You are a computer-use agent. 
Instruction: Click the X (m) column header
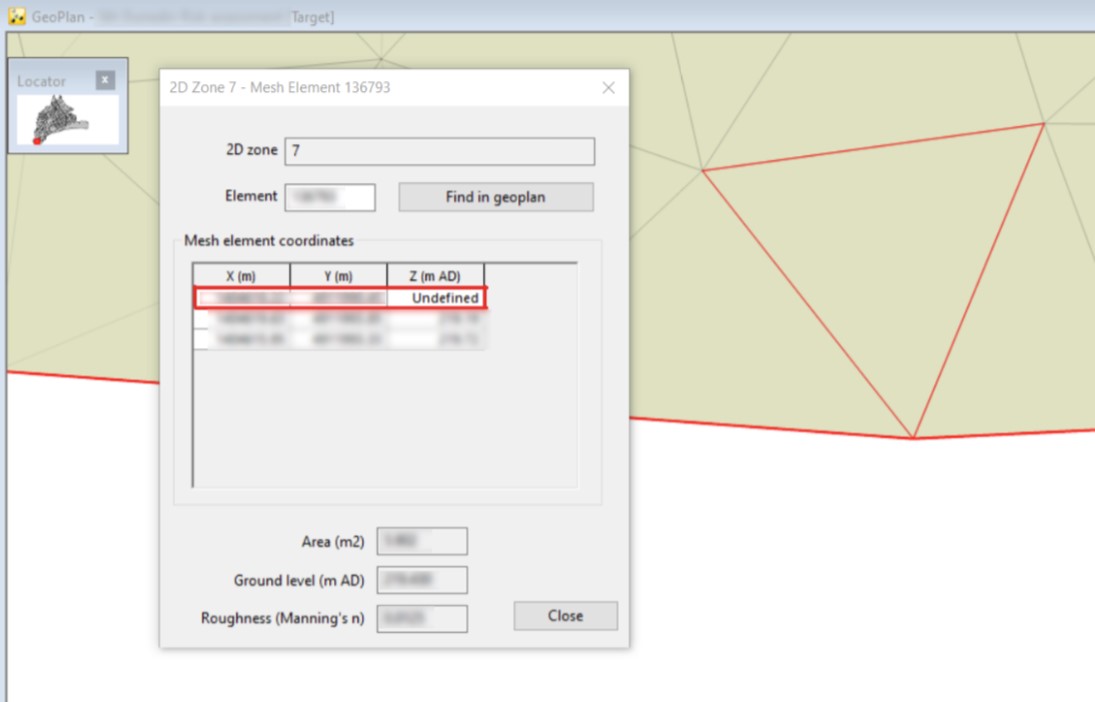[x=242, y=274]
